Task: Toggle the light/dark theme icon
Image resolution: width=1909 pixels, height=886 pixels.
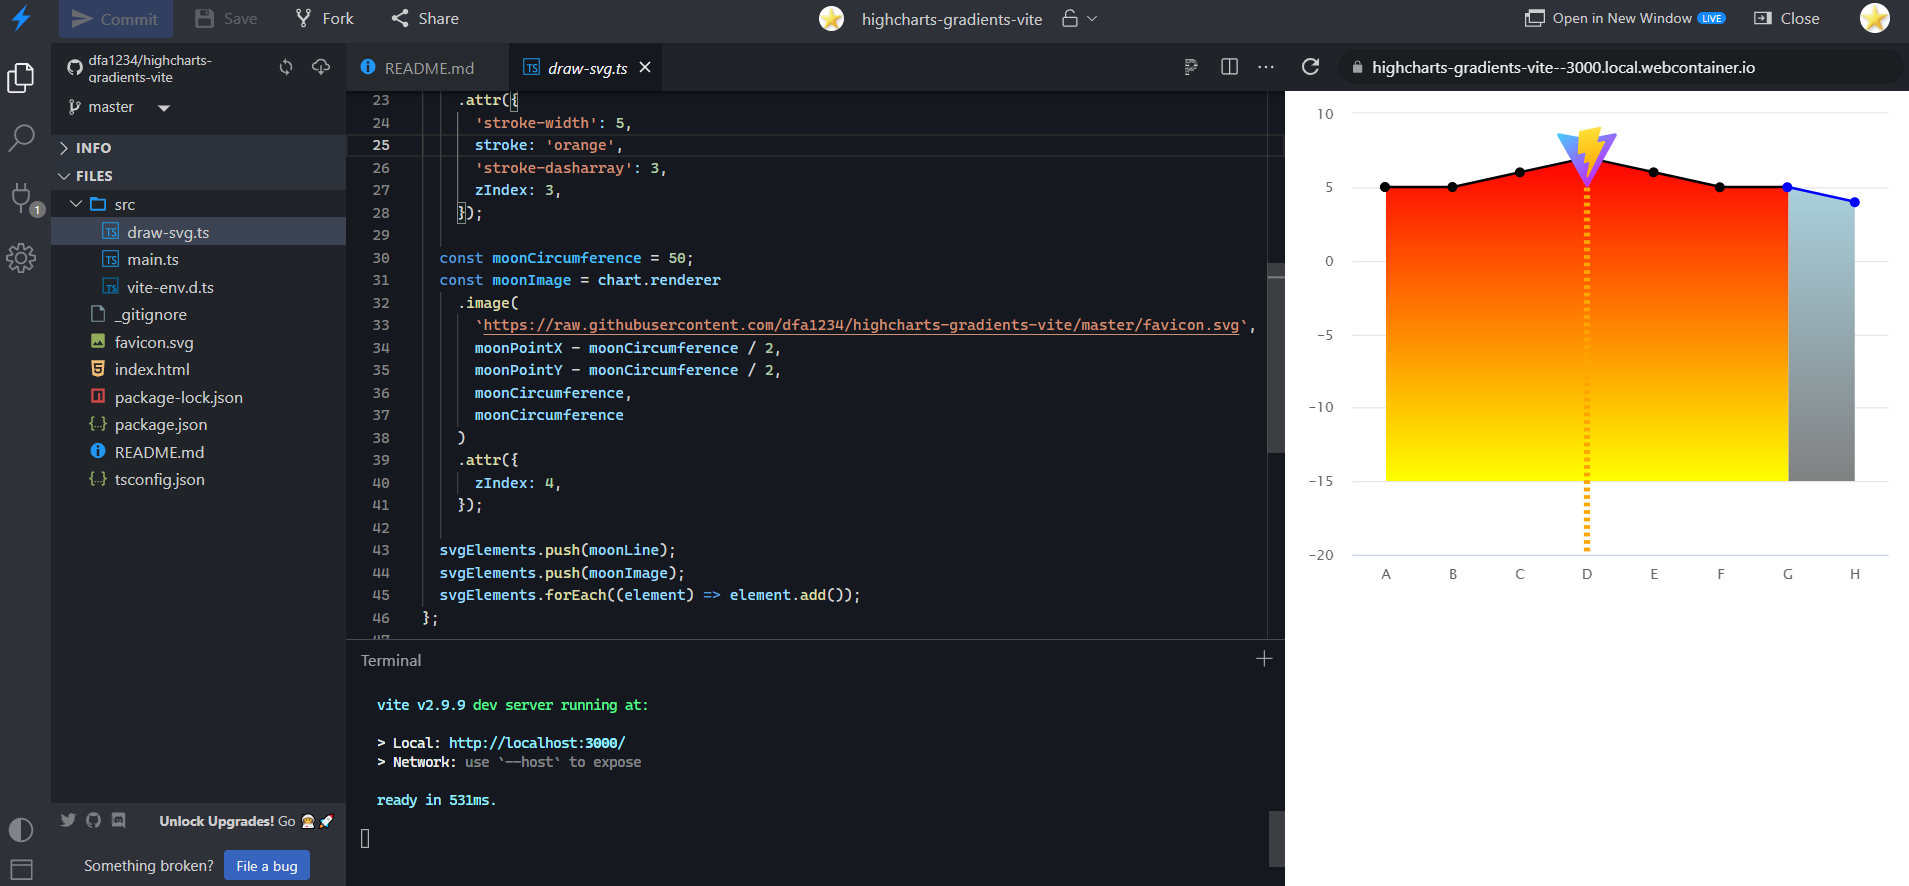Action: tap(21, 830)
